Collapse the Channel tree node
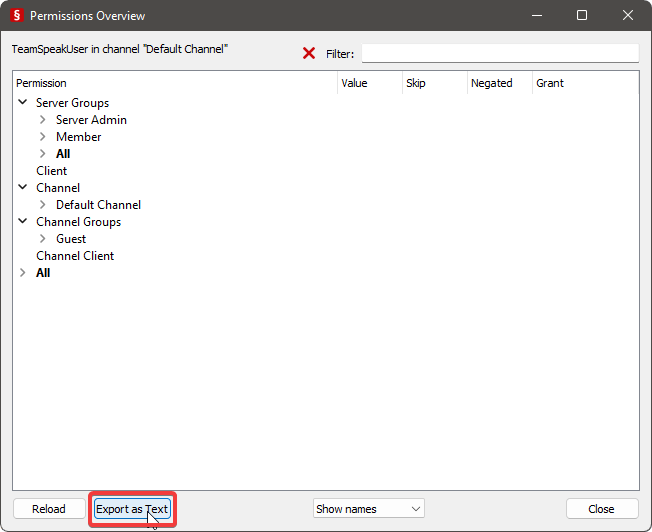 23,188
